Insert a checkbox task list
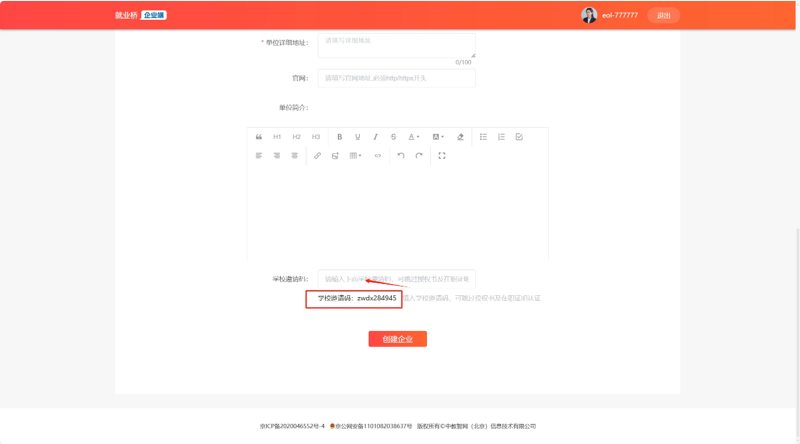800x444 pixels. coord(519,137)
